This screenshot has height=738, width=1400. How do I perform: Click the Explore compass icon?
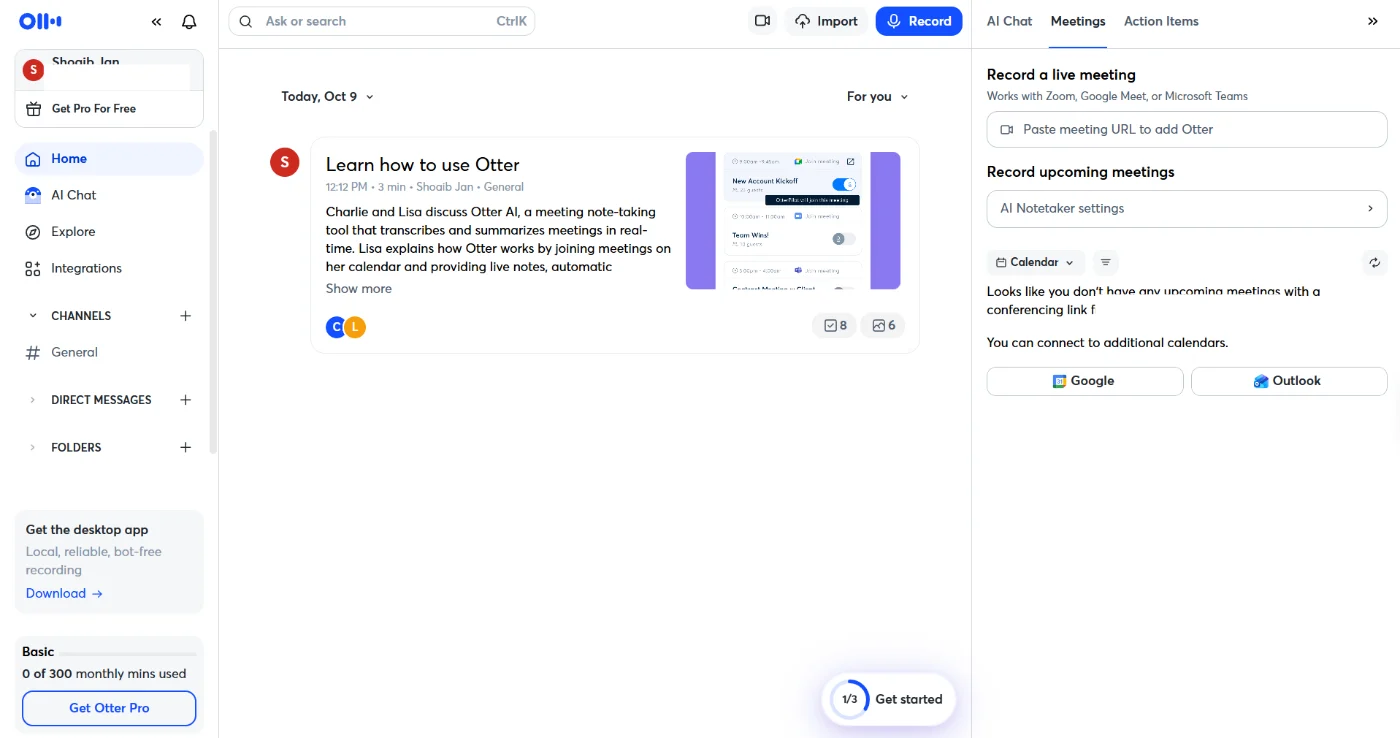pos(33,232)
